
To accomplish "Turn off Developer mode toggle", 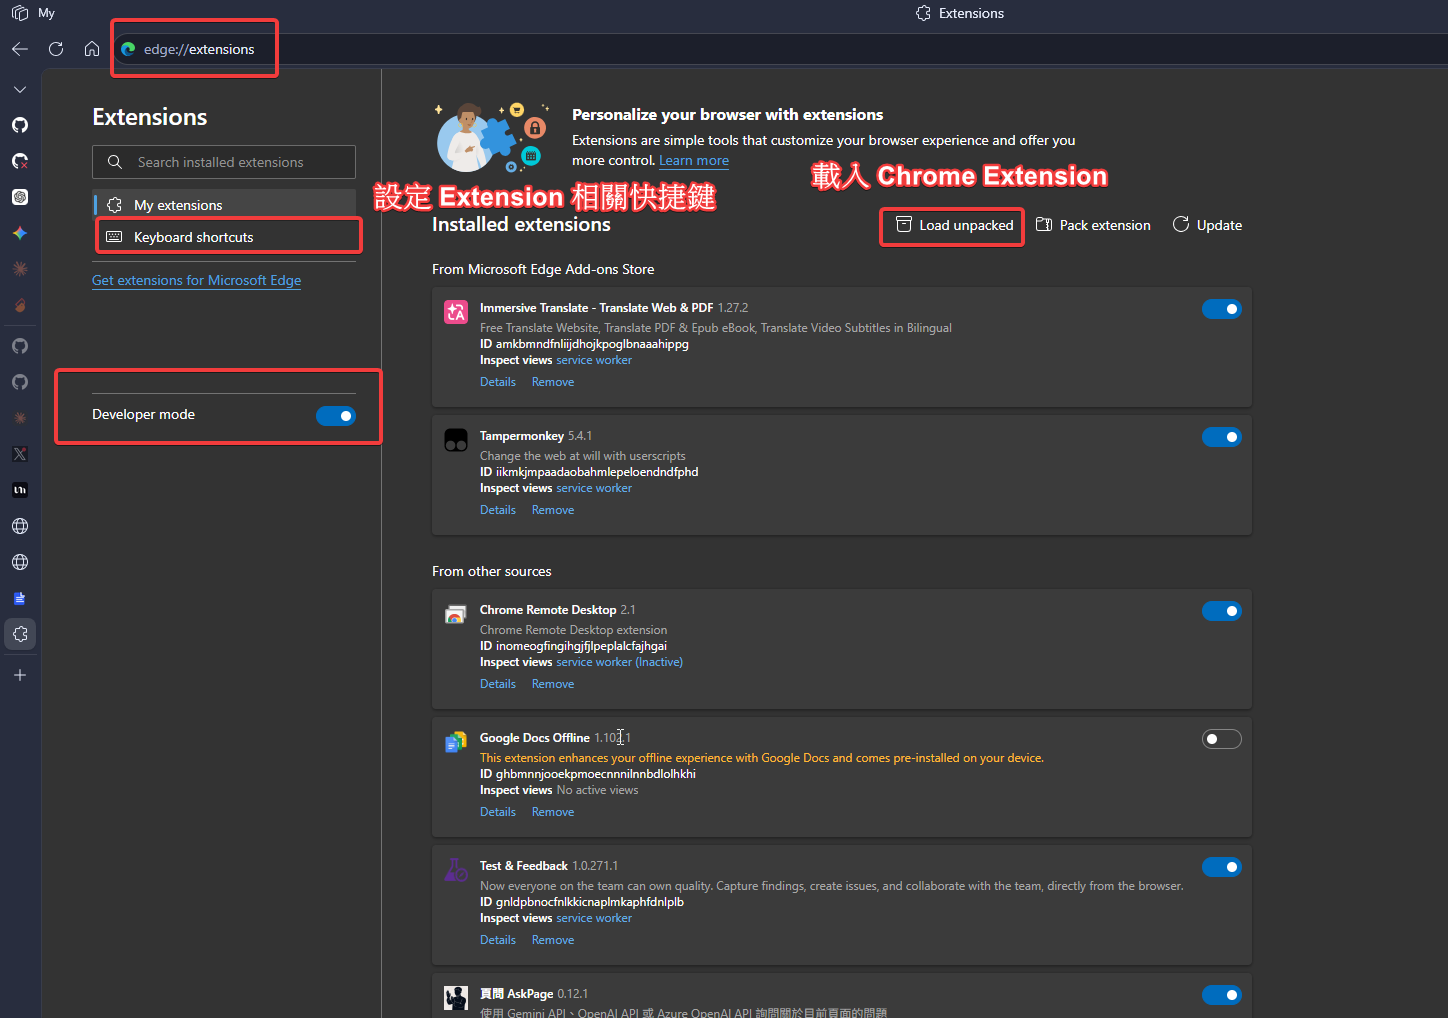I will click(336, 416).
